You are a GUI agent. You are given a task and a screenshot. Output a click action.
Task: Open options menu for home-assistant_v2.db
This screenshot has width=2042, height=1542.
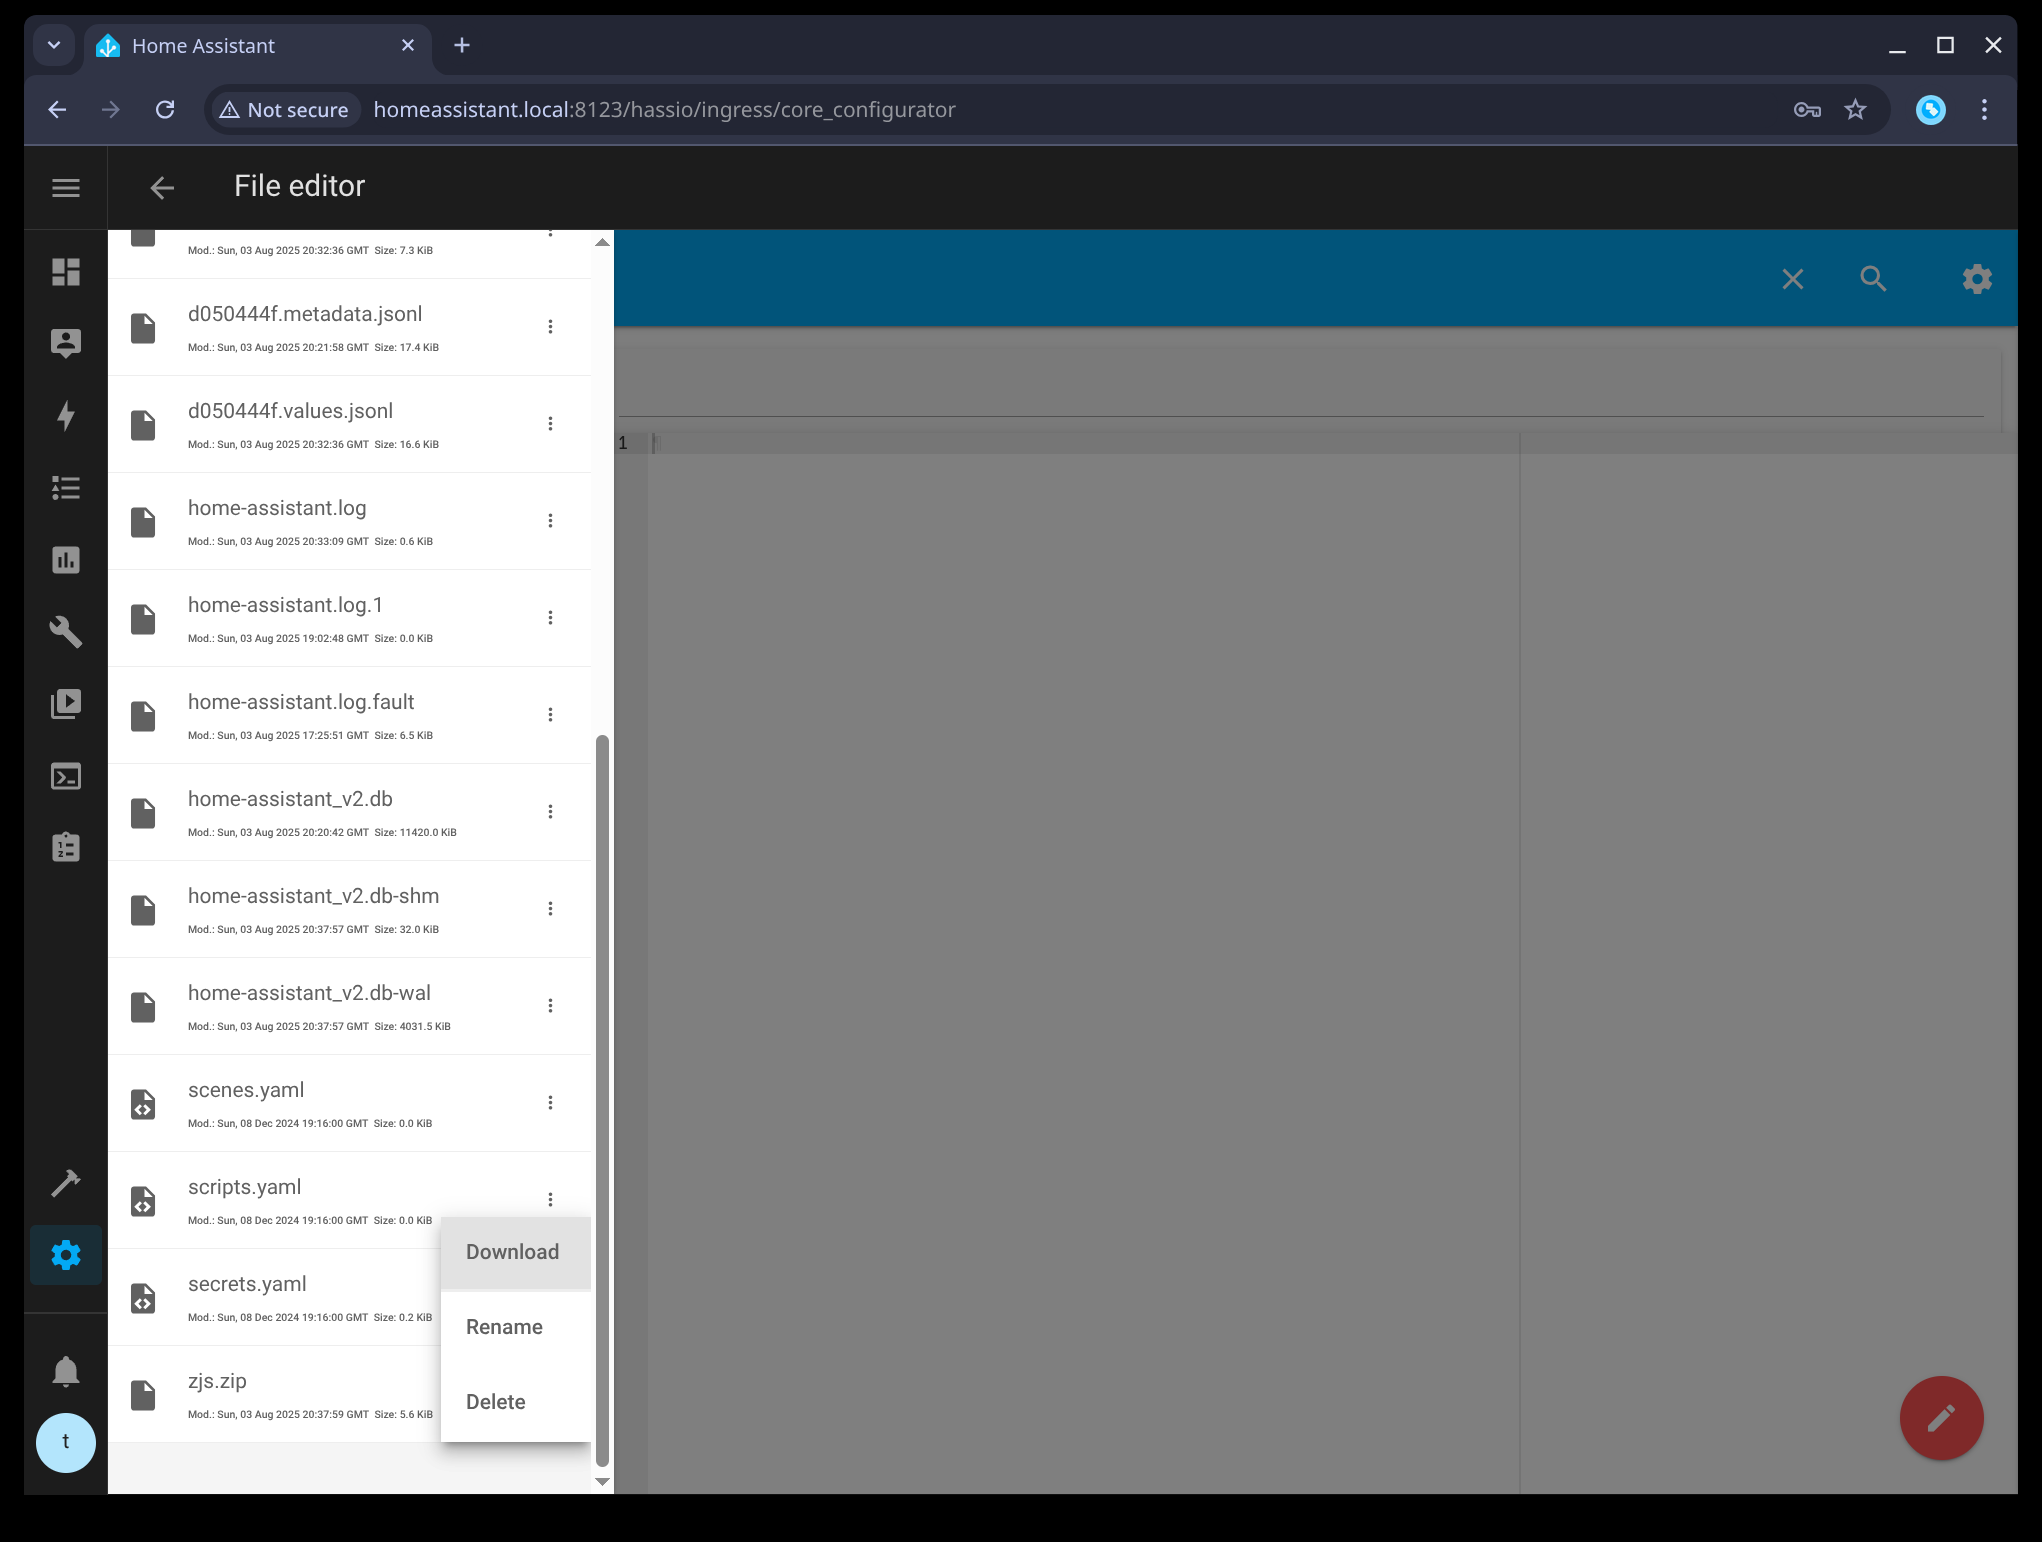pos(550,812)
